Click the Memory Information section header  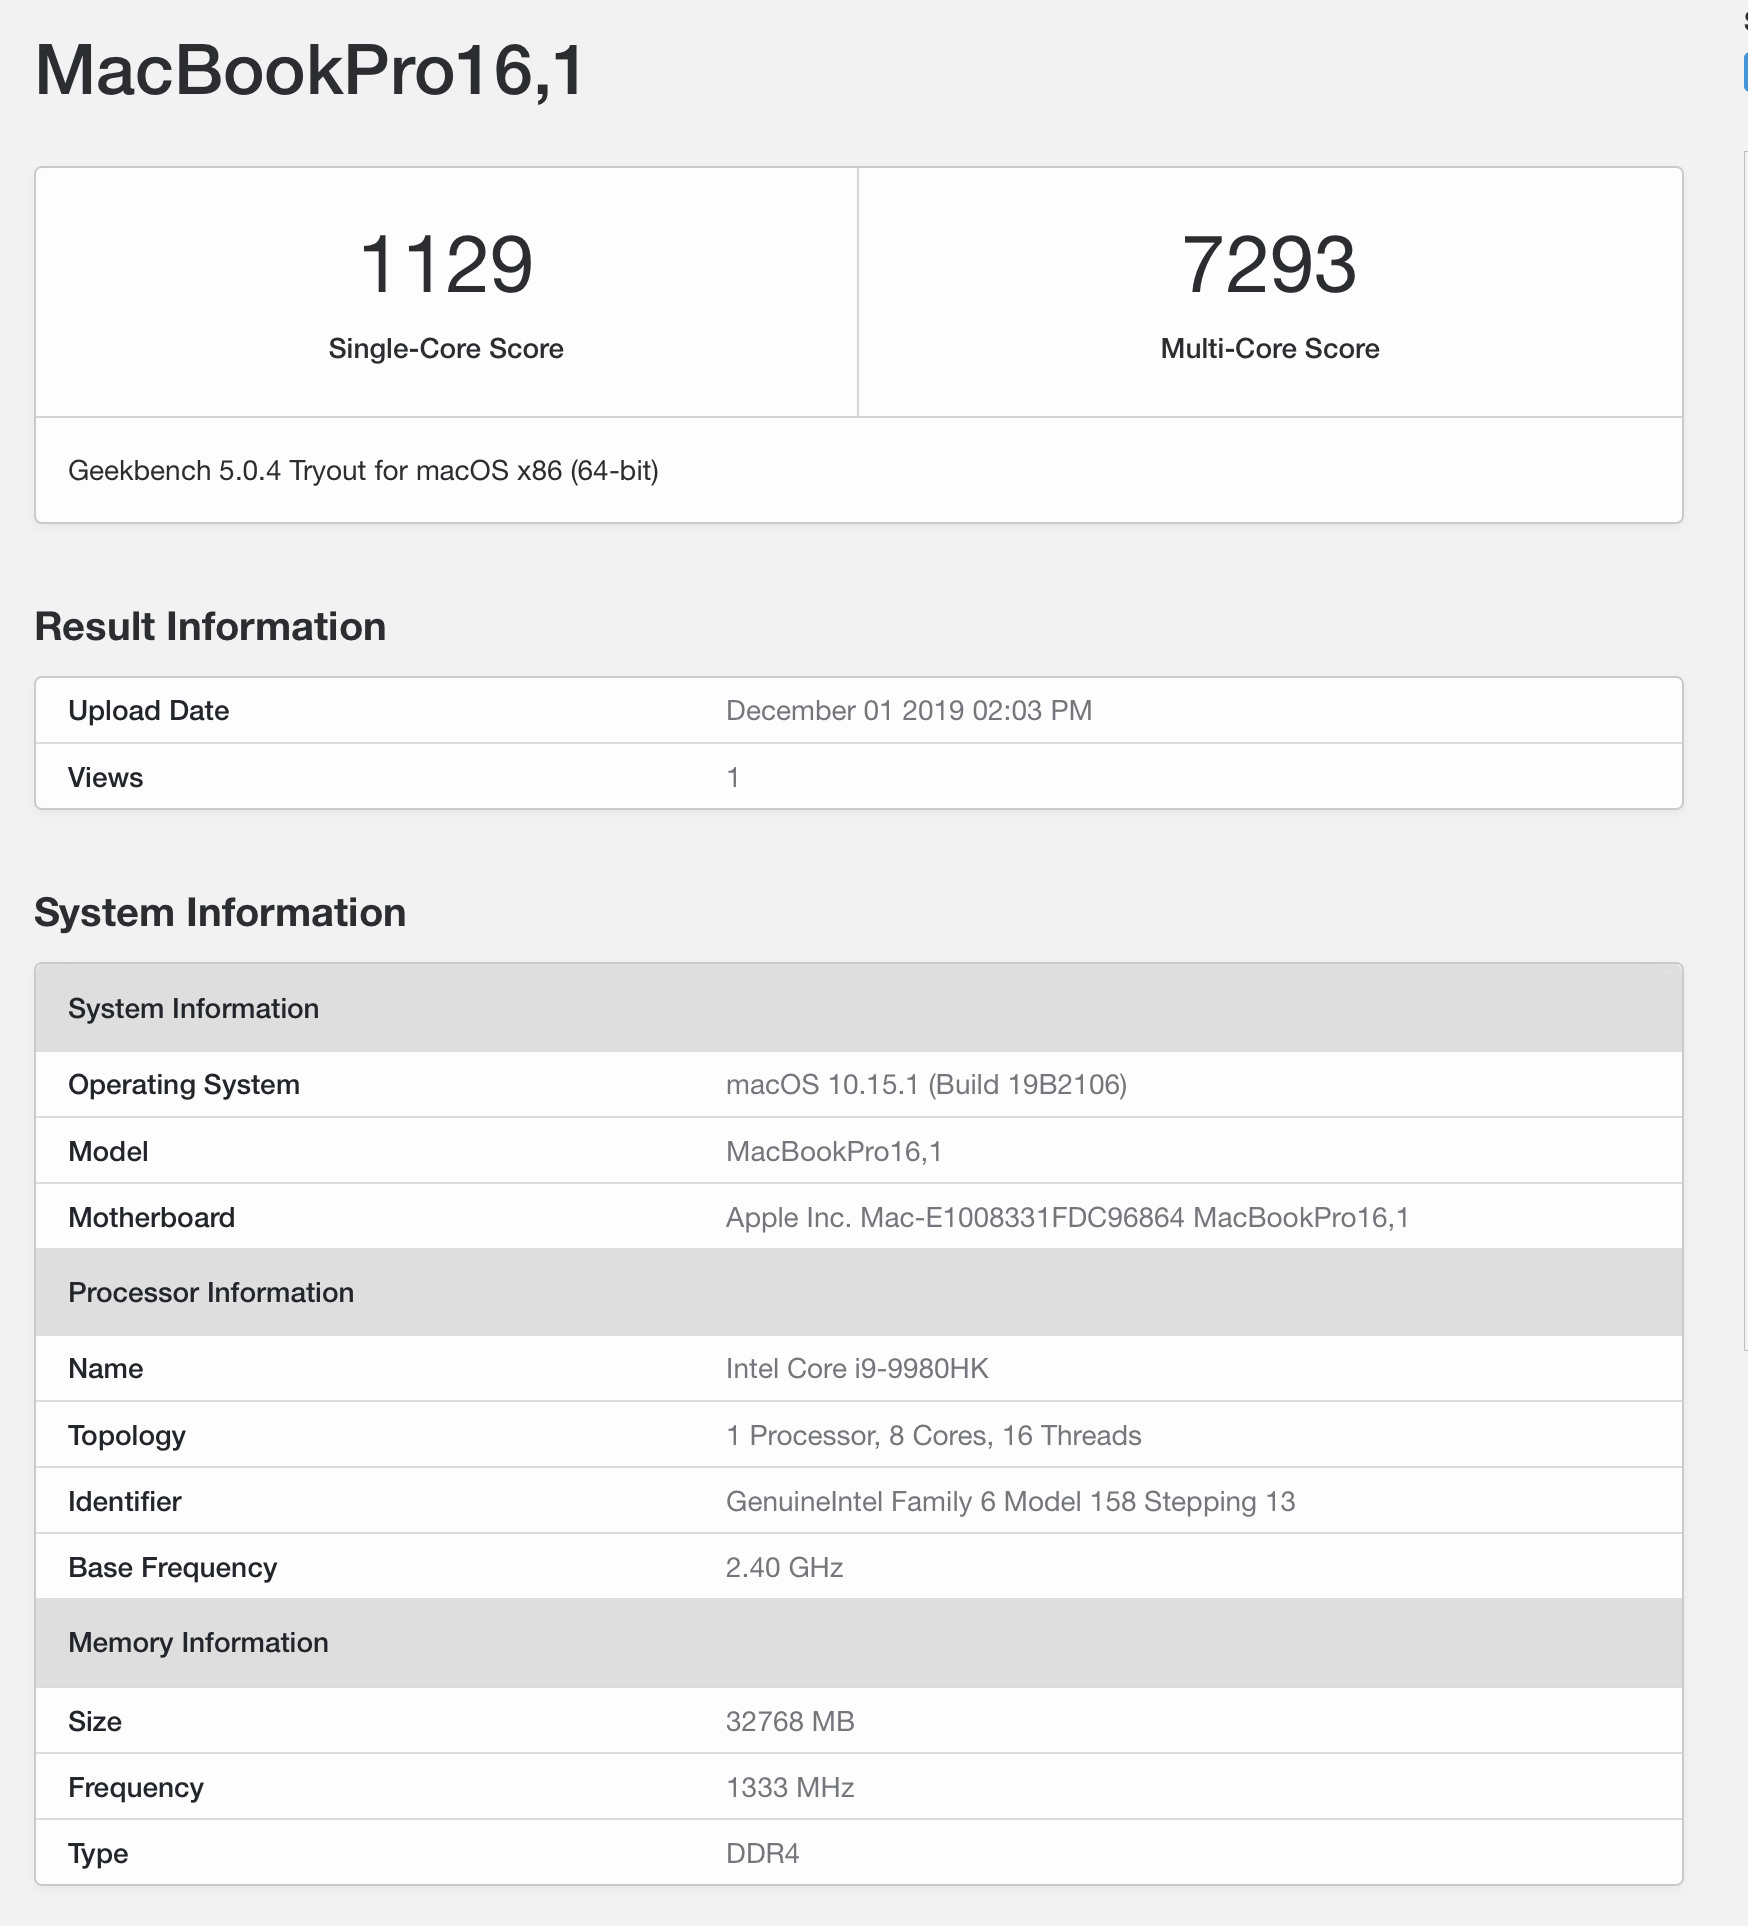coord(859,1642)
